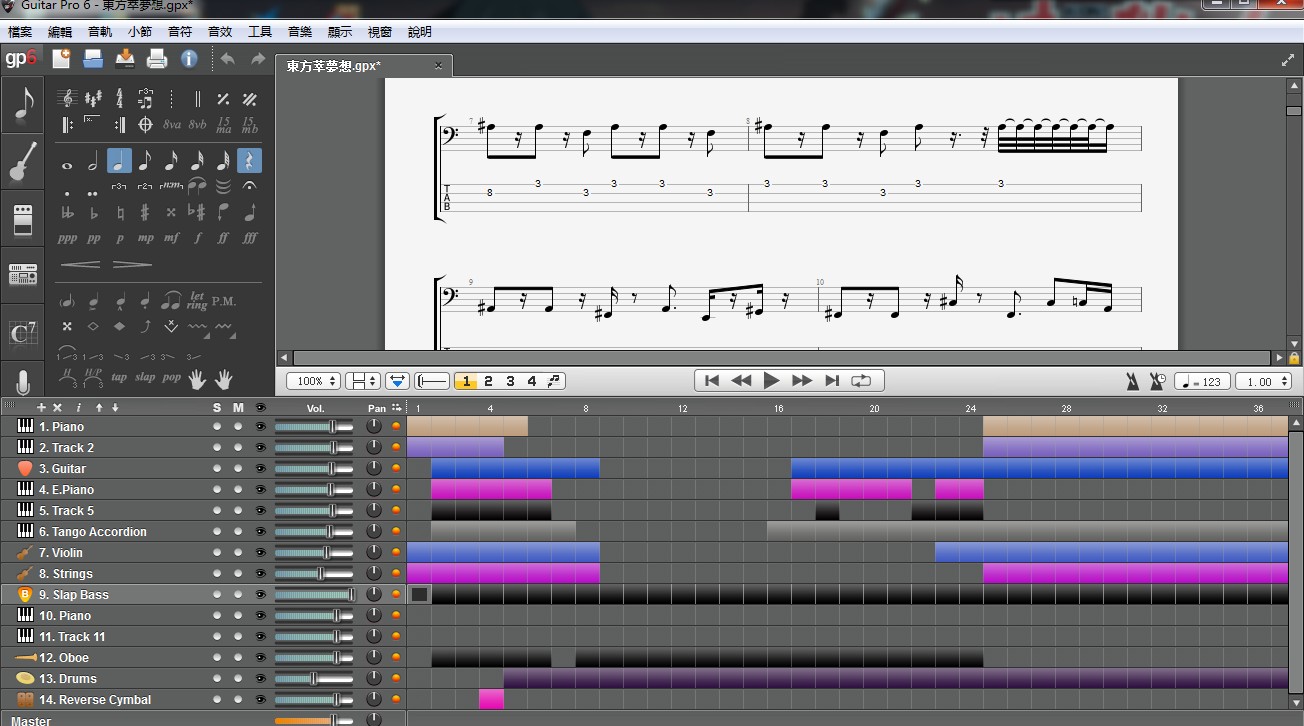Open the 檔案 menu
The width and height of the screenshot is (1304, 726).
coord(20,32)
